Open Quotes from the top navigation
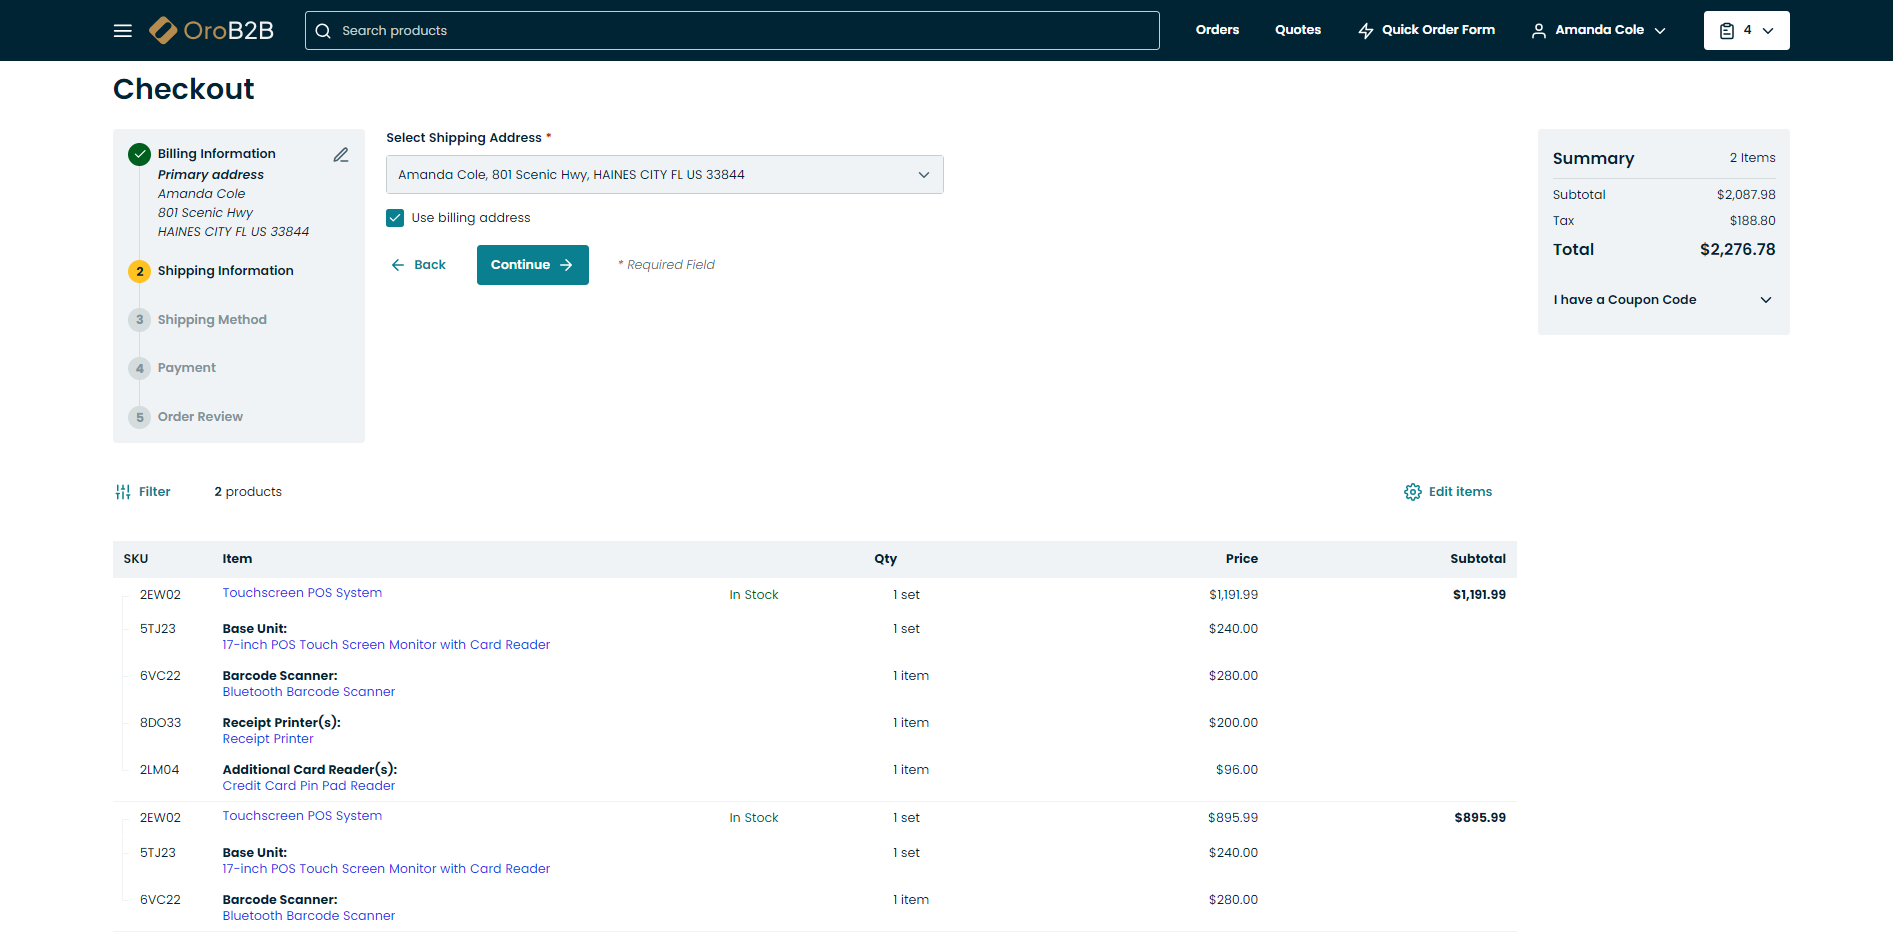1893x945 pixels. 1297,30
